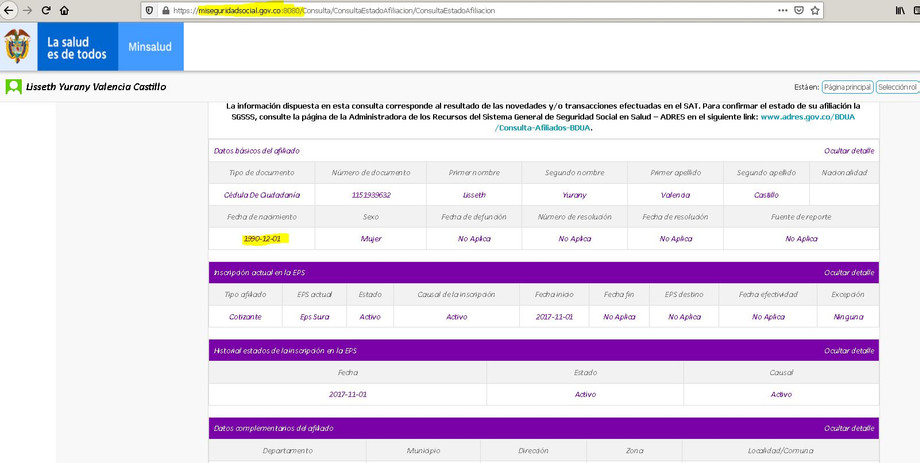Image resolution: width=920 pixels, height=463 pixels.
Task: Hide detail of Historial estados de inscripción
Action: click(849, 351)
